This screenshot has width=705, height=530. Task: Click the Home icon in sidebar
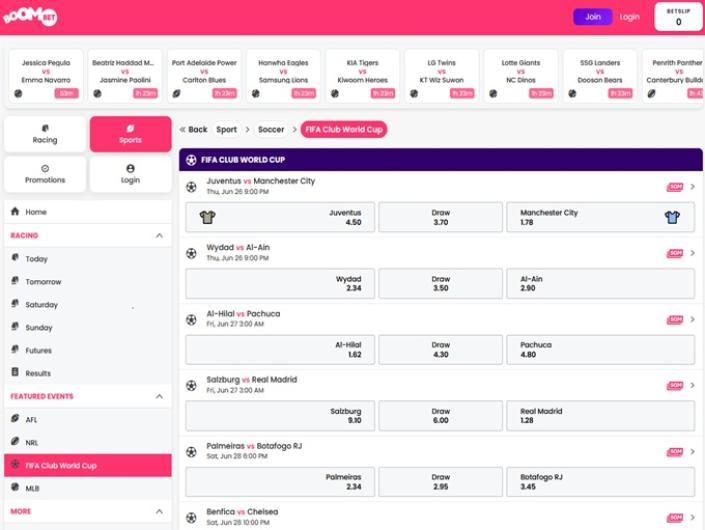point(15,212)
